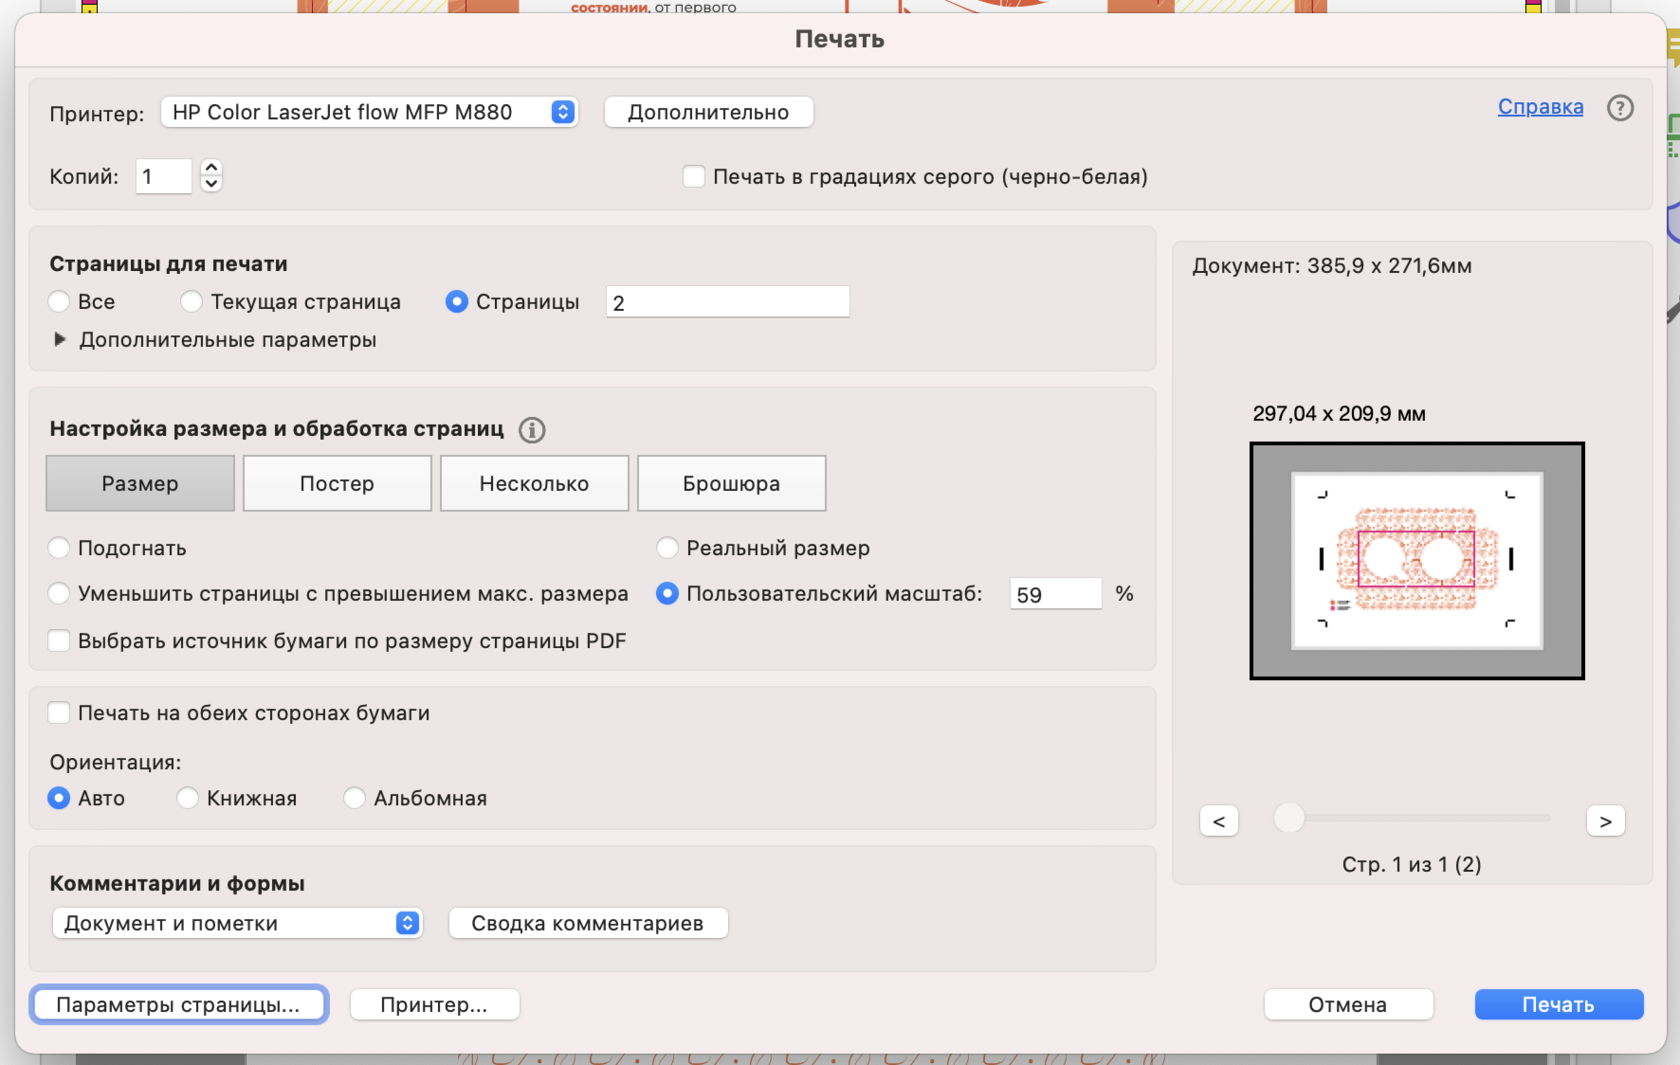Click the custom scale percentage field

pos(1054,594)
